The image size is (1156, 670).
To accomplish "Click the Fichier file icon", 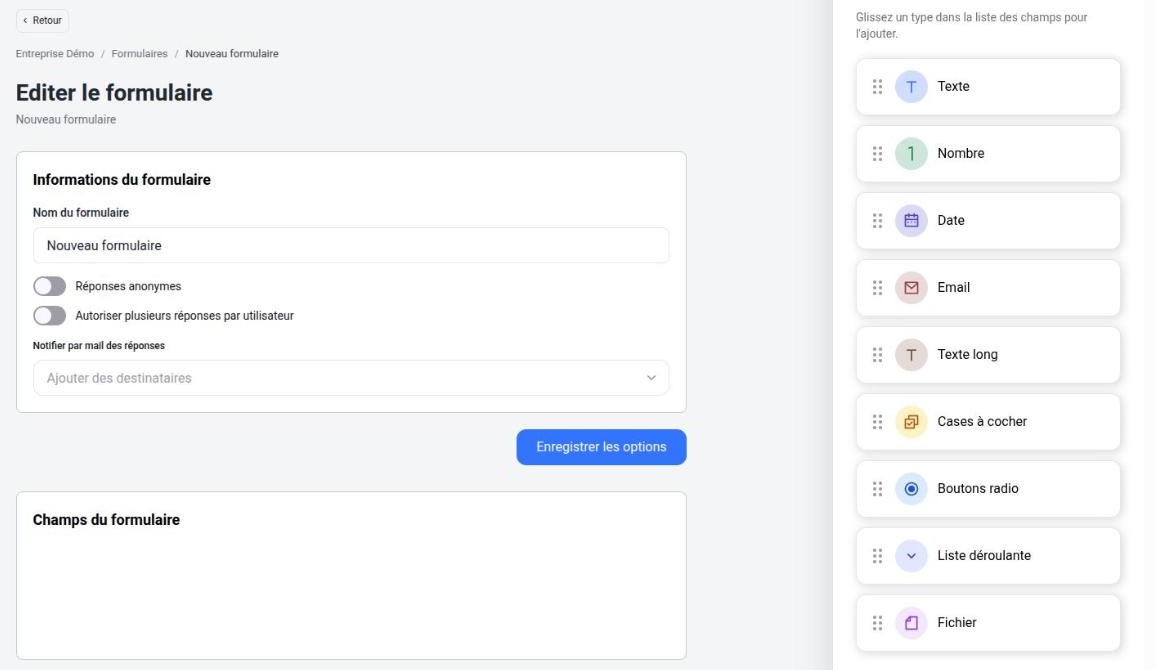I will [x=911, y=624].
